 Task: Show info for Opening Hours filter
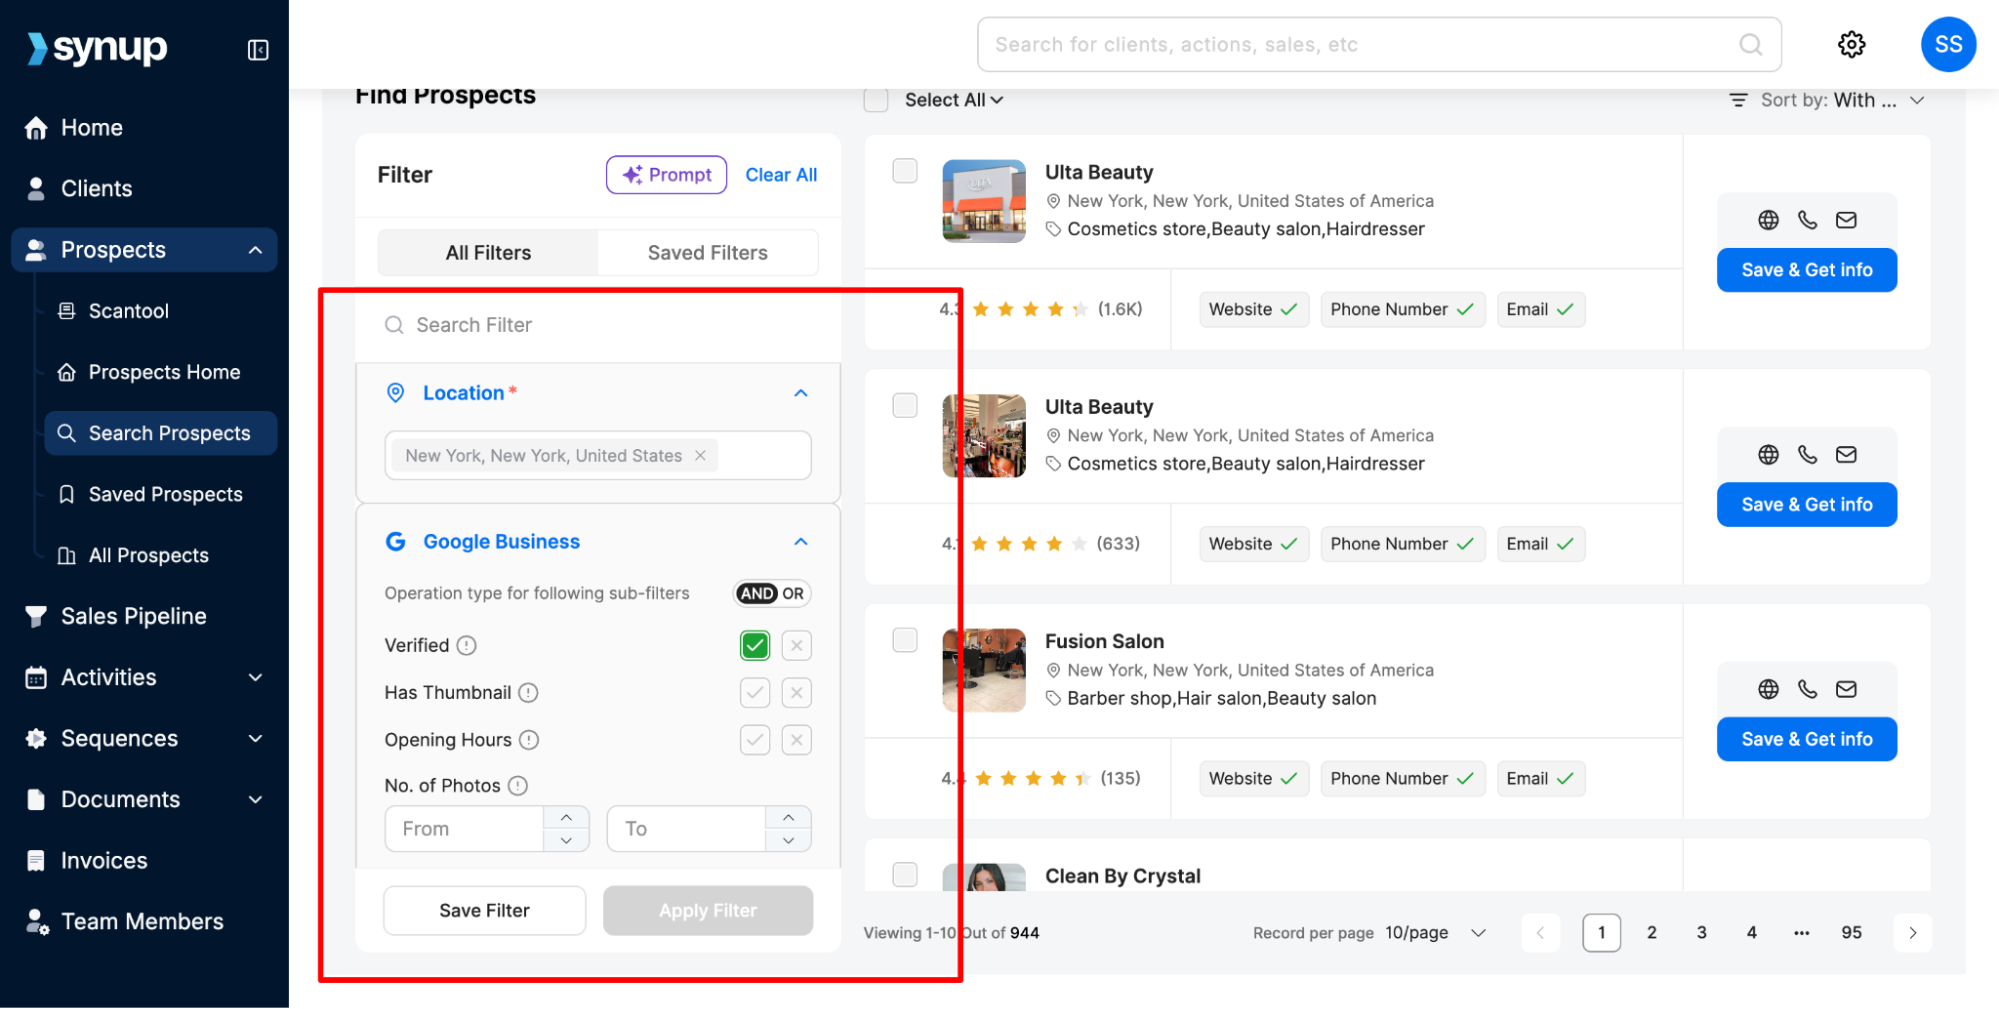(529, 740)
